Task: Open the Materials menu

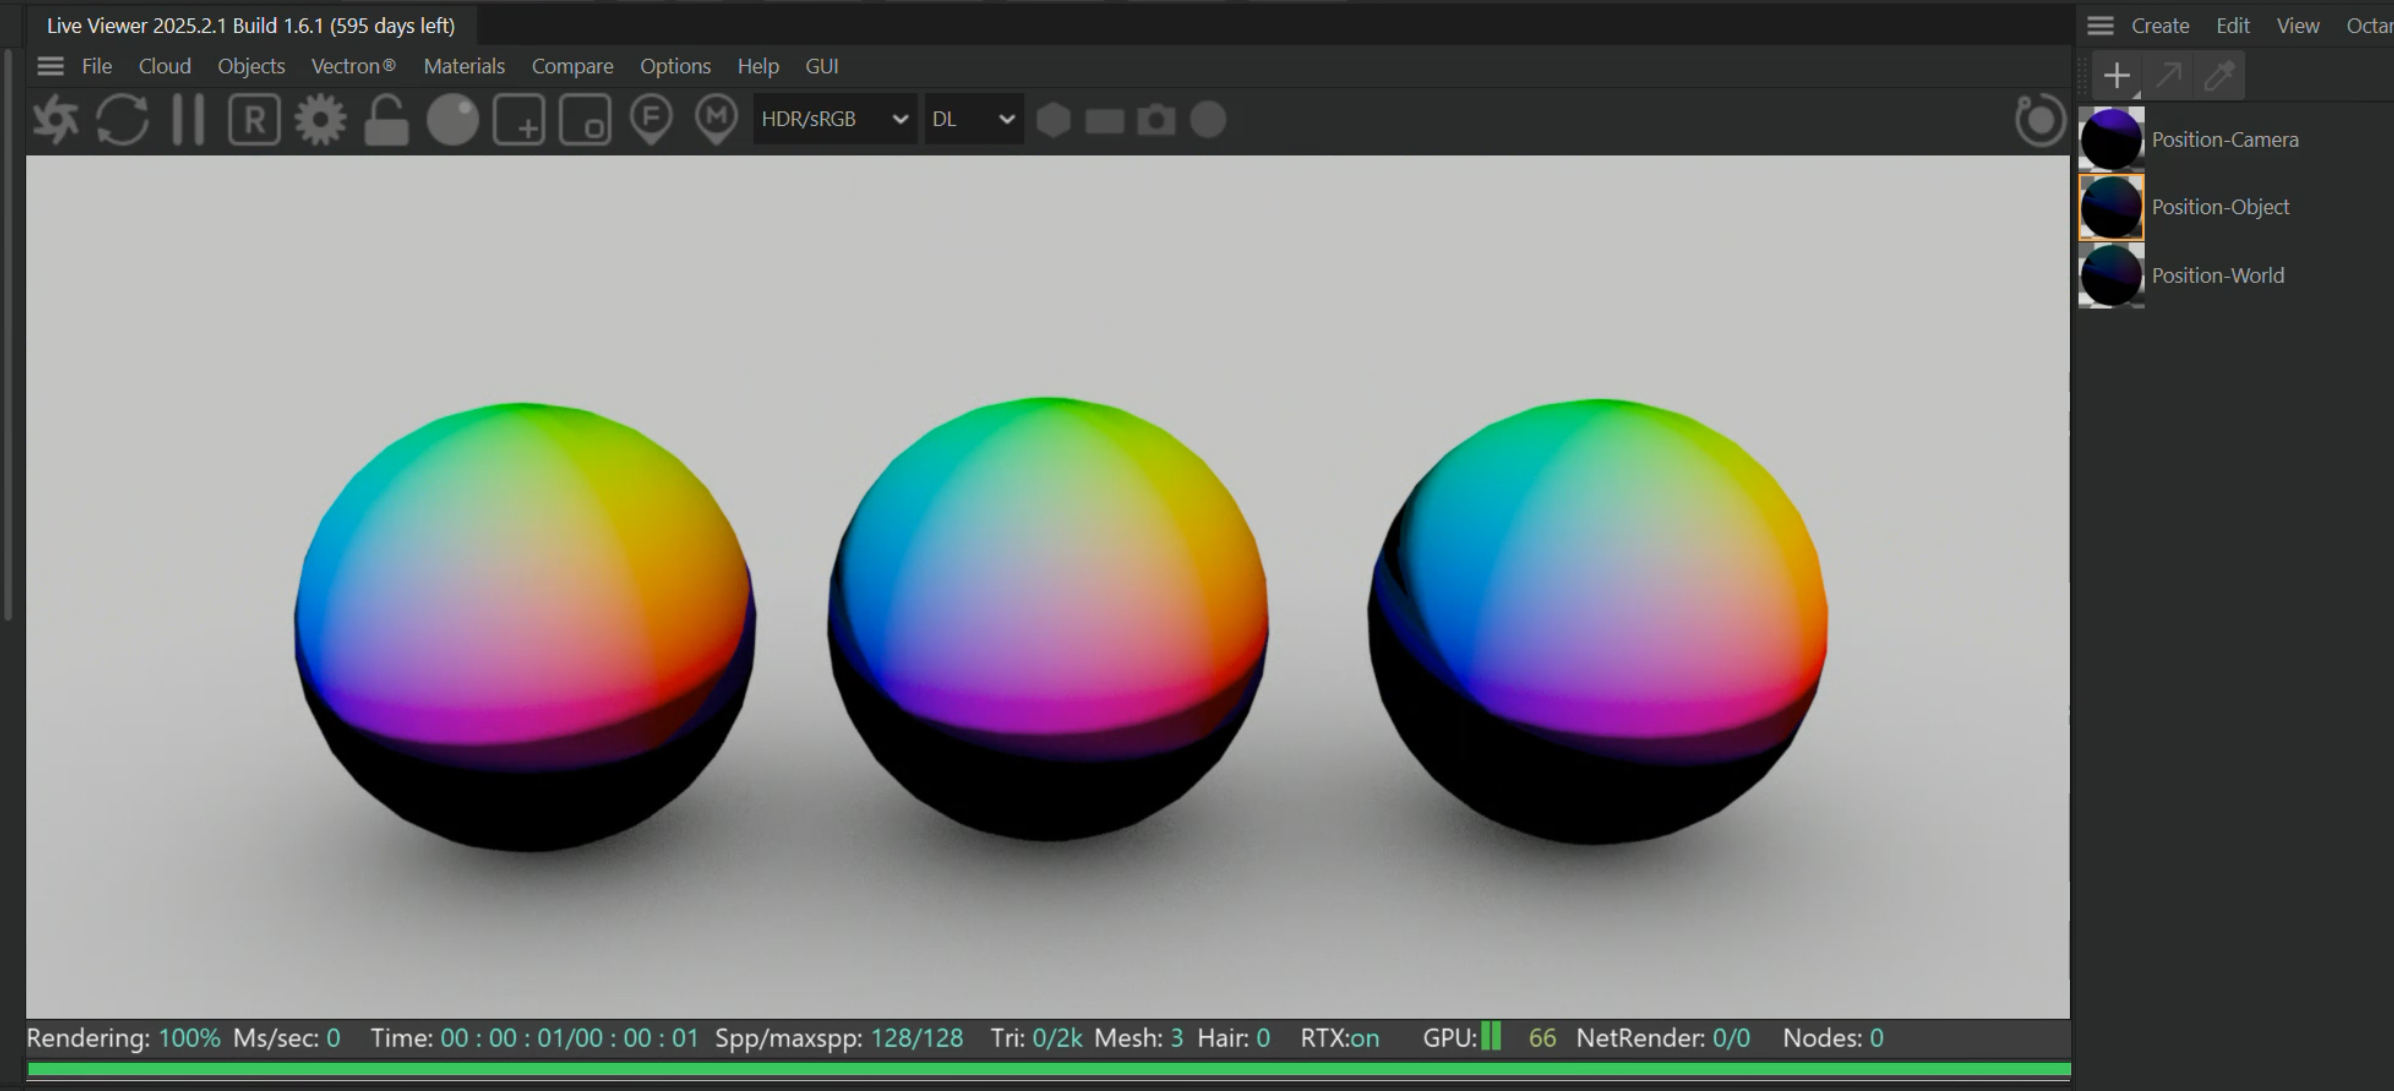Action: pos(464,66)
